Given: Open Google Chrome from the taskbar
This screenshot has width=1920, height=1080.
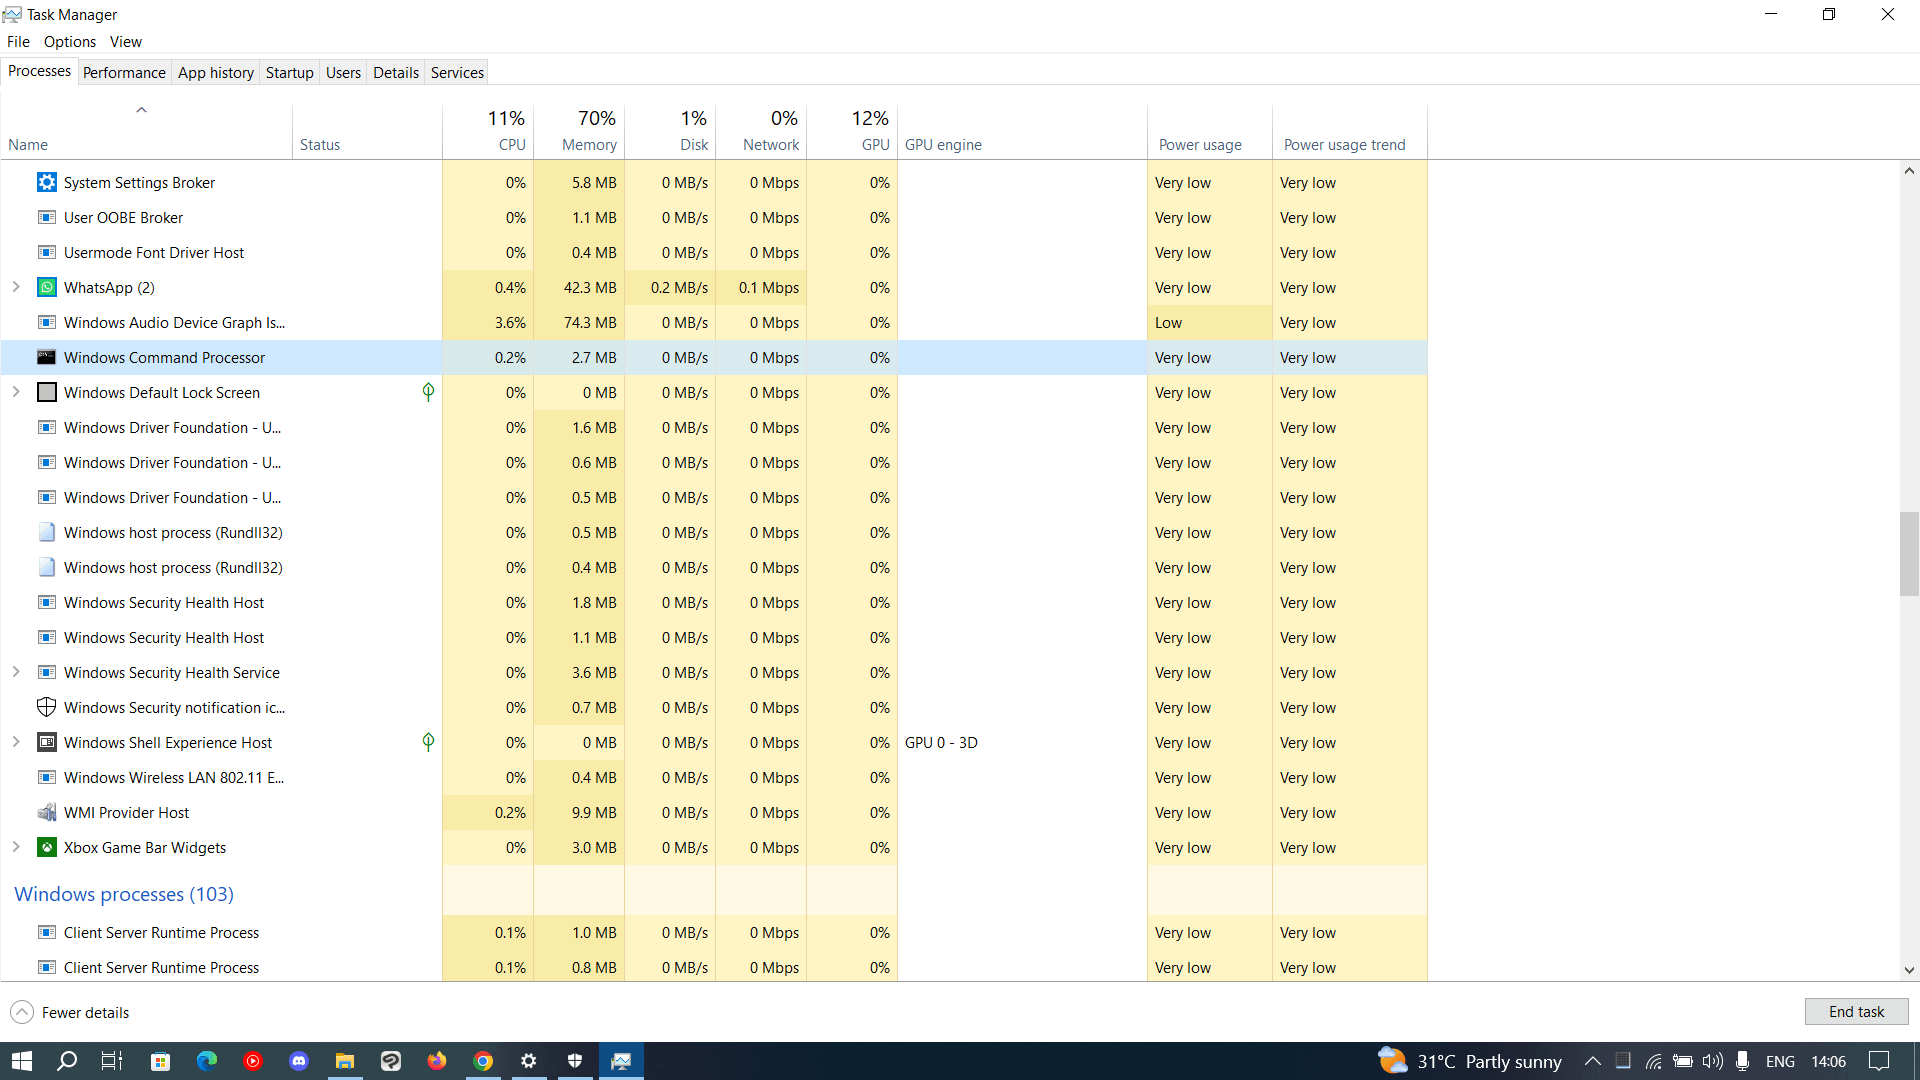Looking at the screenshot, I should pyautogui.click(x=483, y=1061).
